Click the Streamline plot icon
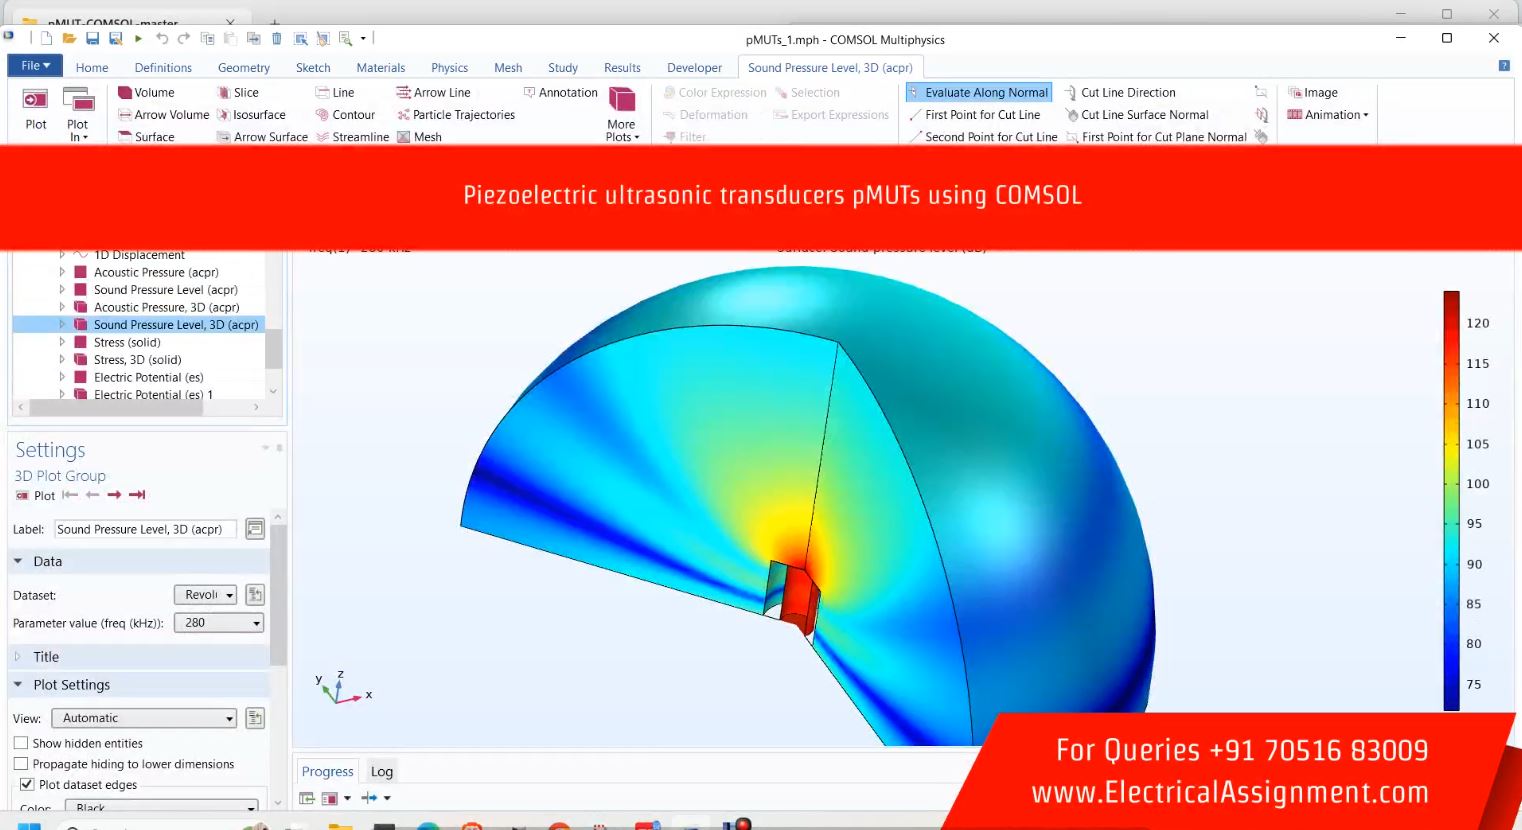The height and width of the screenshot is (830, 1522). pyautogui.click(x=323, y=137)
